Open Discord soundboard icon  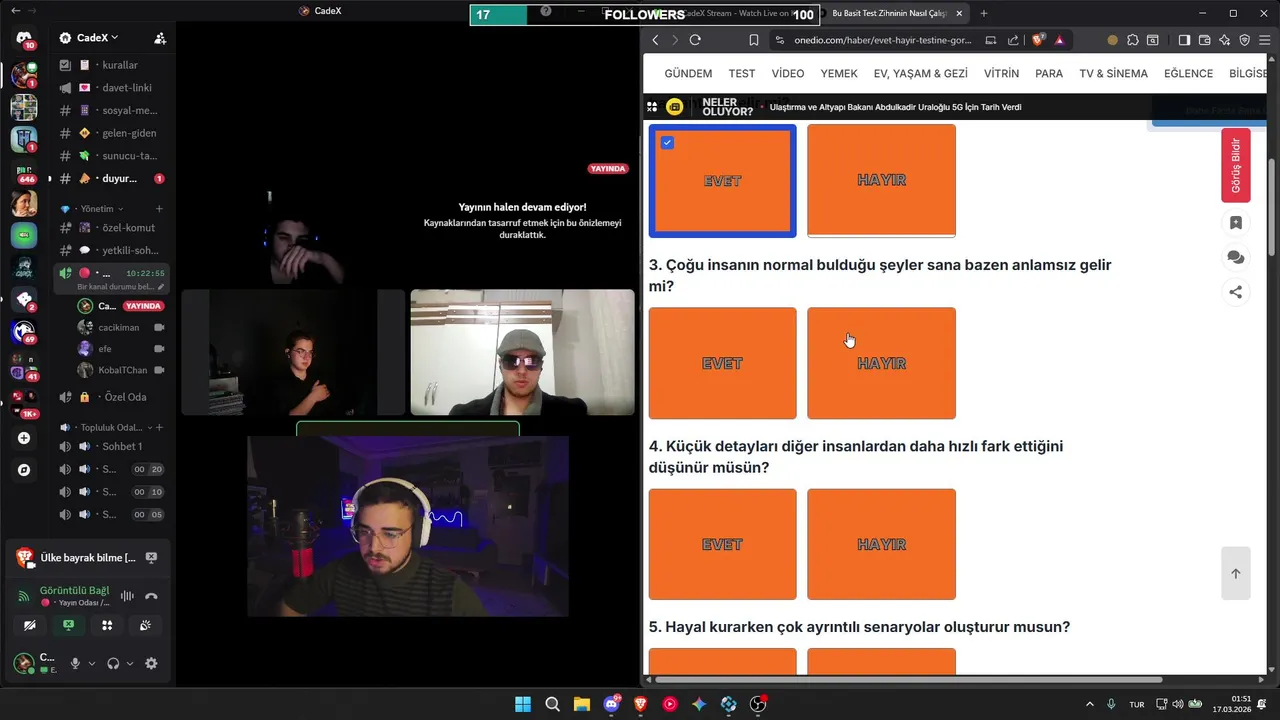145,625
